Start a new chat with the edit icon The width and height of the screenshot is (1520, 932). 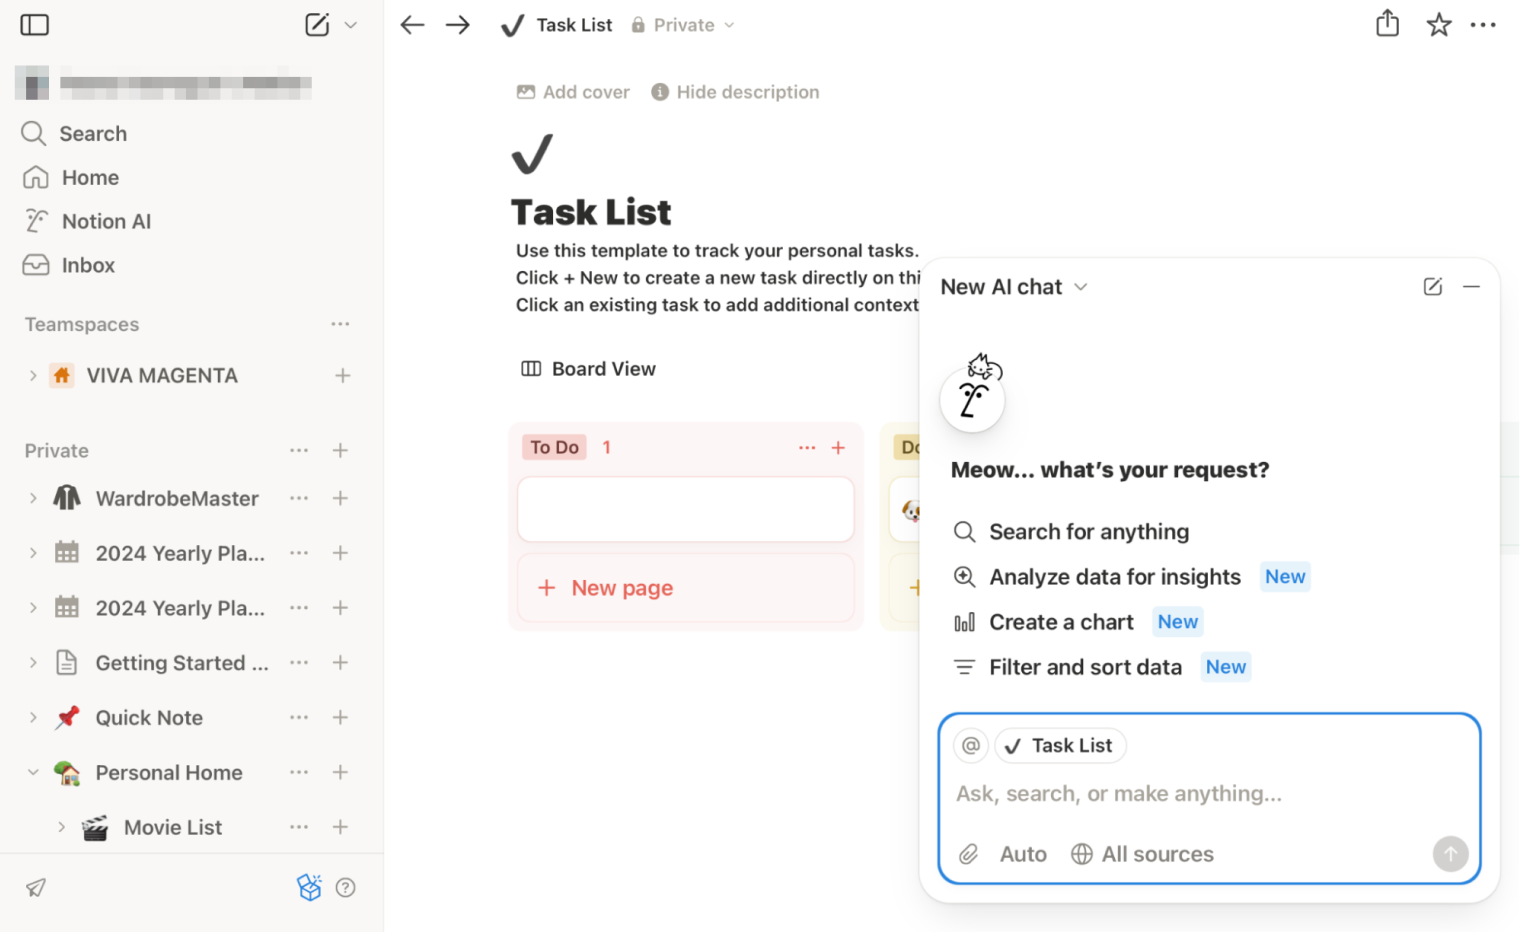(1433, 287)
